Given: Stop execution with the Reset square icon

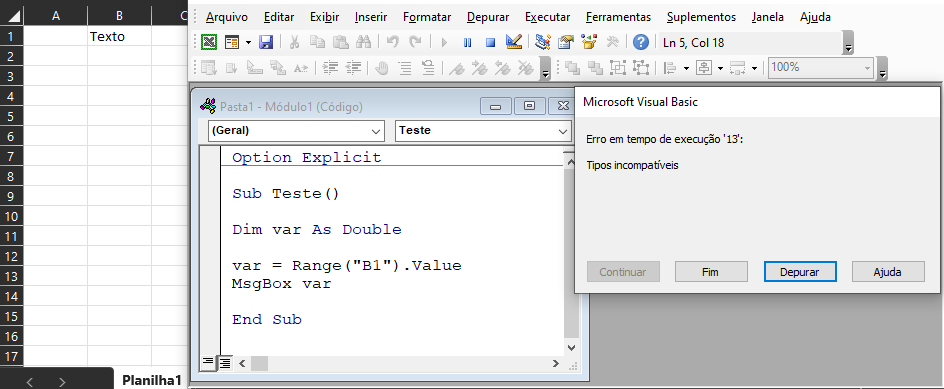Looking at the screenshot, I should [x=490, y=42].
